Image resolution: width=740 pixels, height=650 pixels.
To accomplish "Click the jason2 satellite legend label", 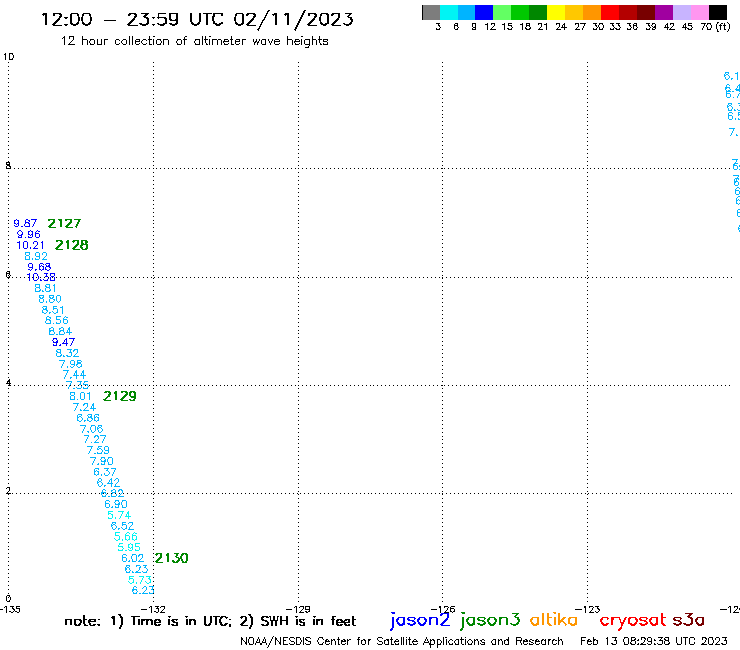I will point(420,620).
